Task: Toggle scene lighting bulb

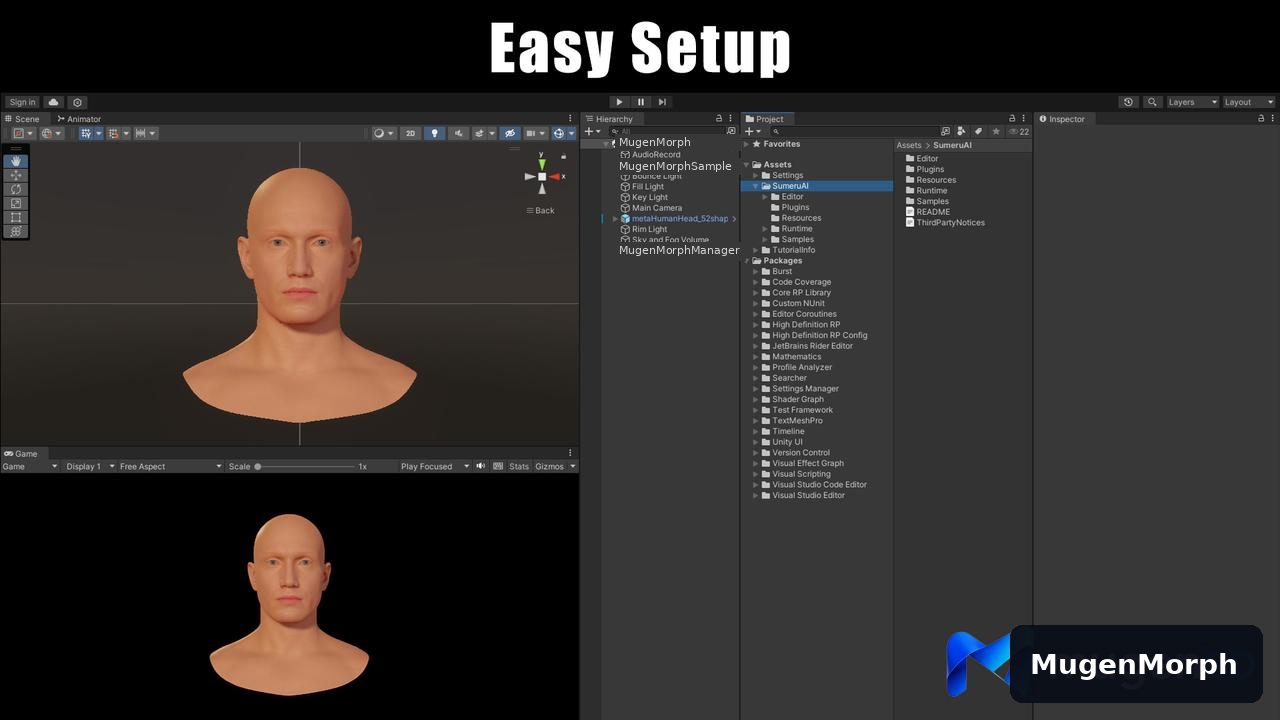Action: point(434,133)
